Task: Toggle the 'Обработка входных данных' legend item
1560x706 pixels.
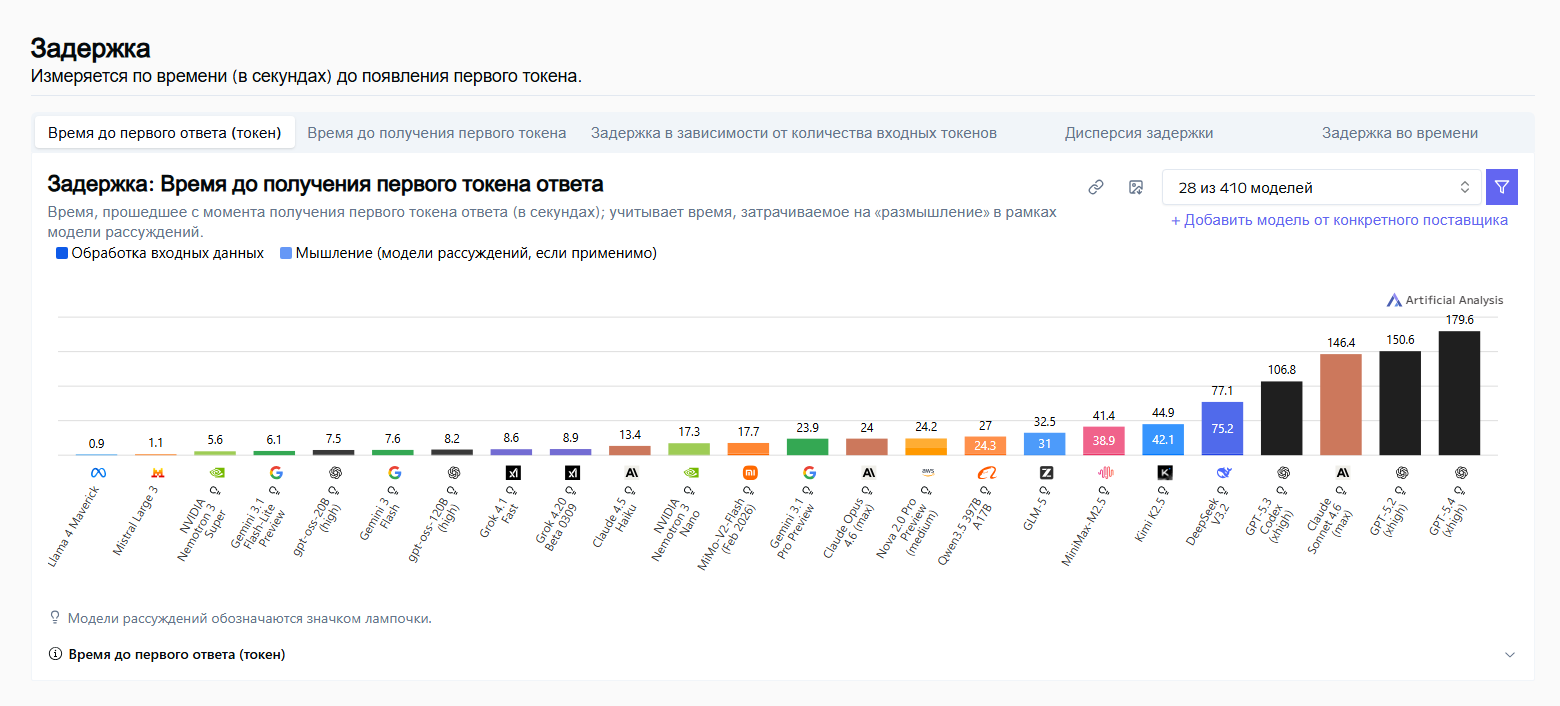Action: point(160,254)
